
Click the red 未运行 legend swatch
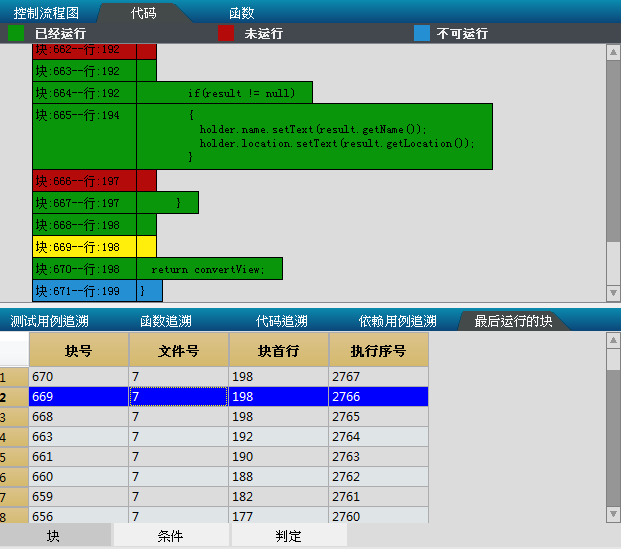pos(226,33)
